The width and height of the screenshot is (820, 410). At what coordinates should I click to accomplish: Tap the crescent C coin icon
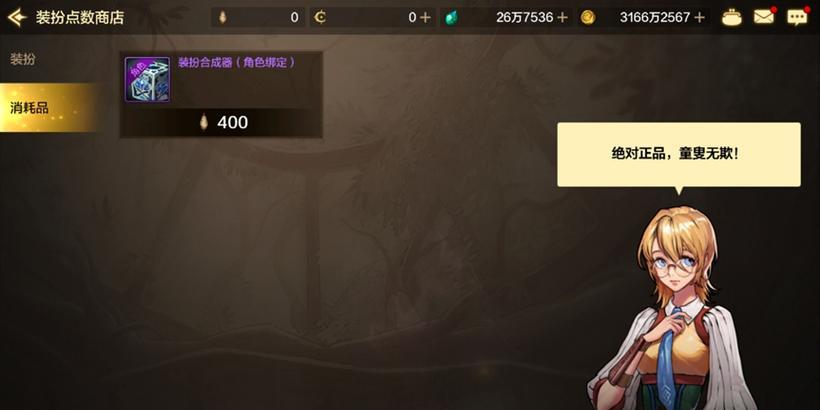pyautogui.click(x=320, y=18)
